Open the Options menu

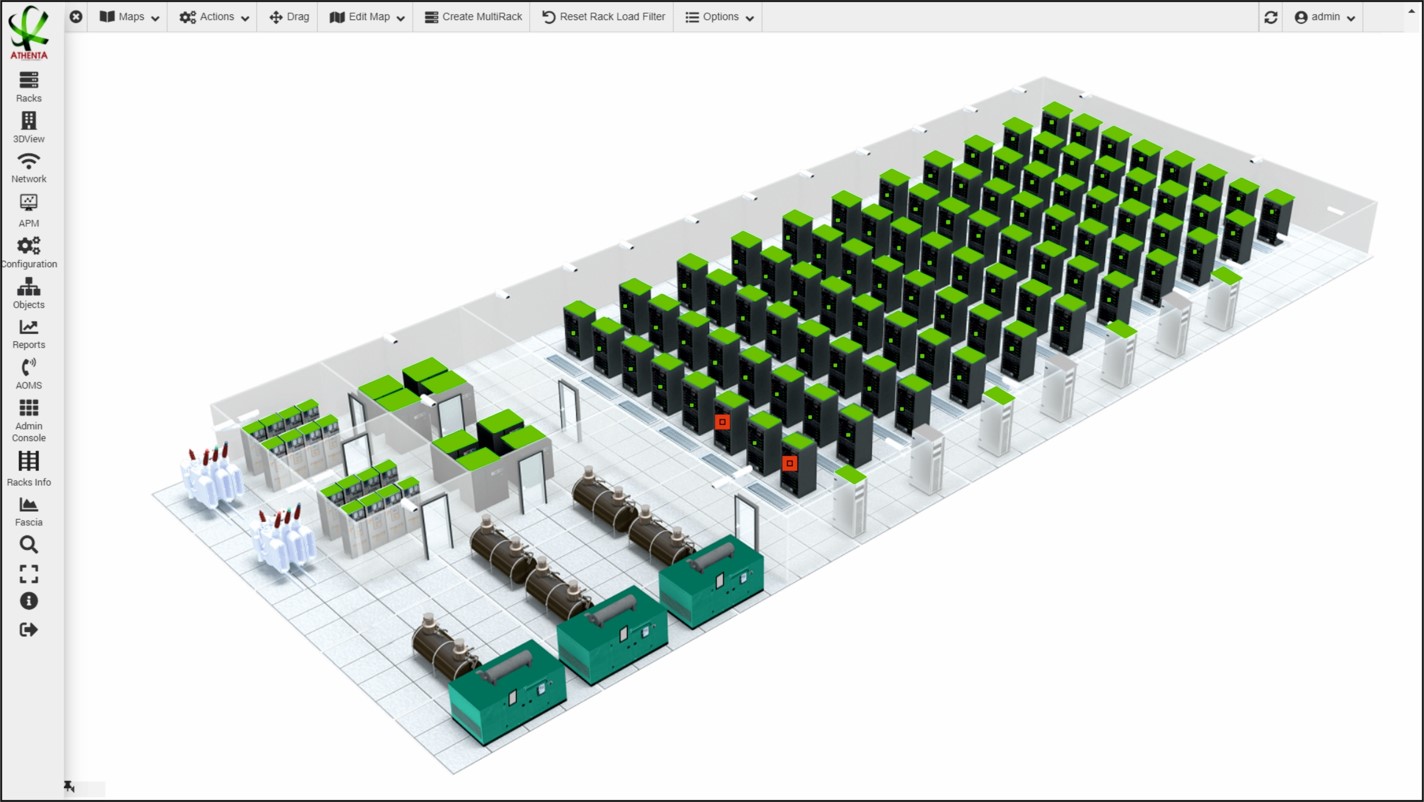(x=719, y=17)
